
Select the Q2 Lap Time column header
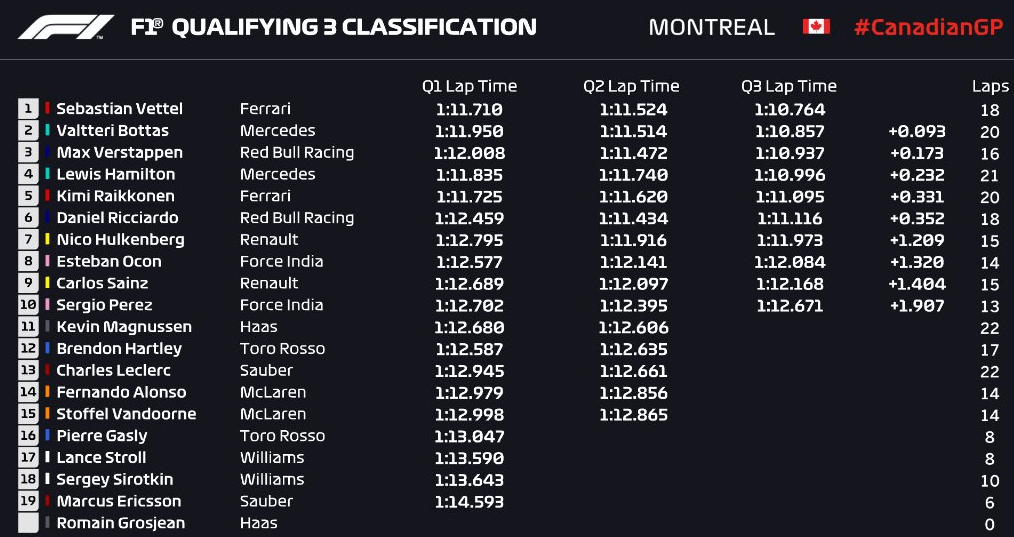[x=631, y=86]
